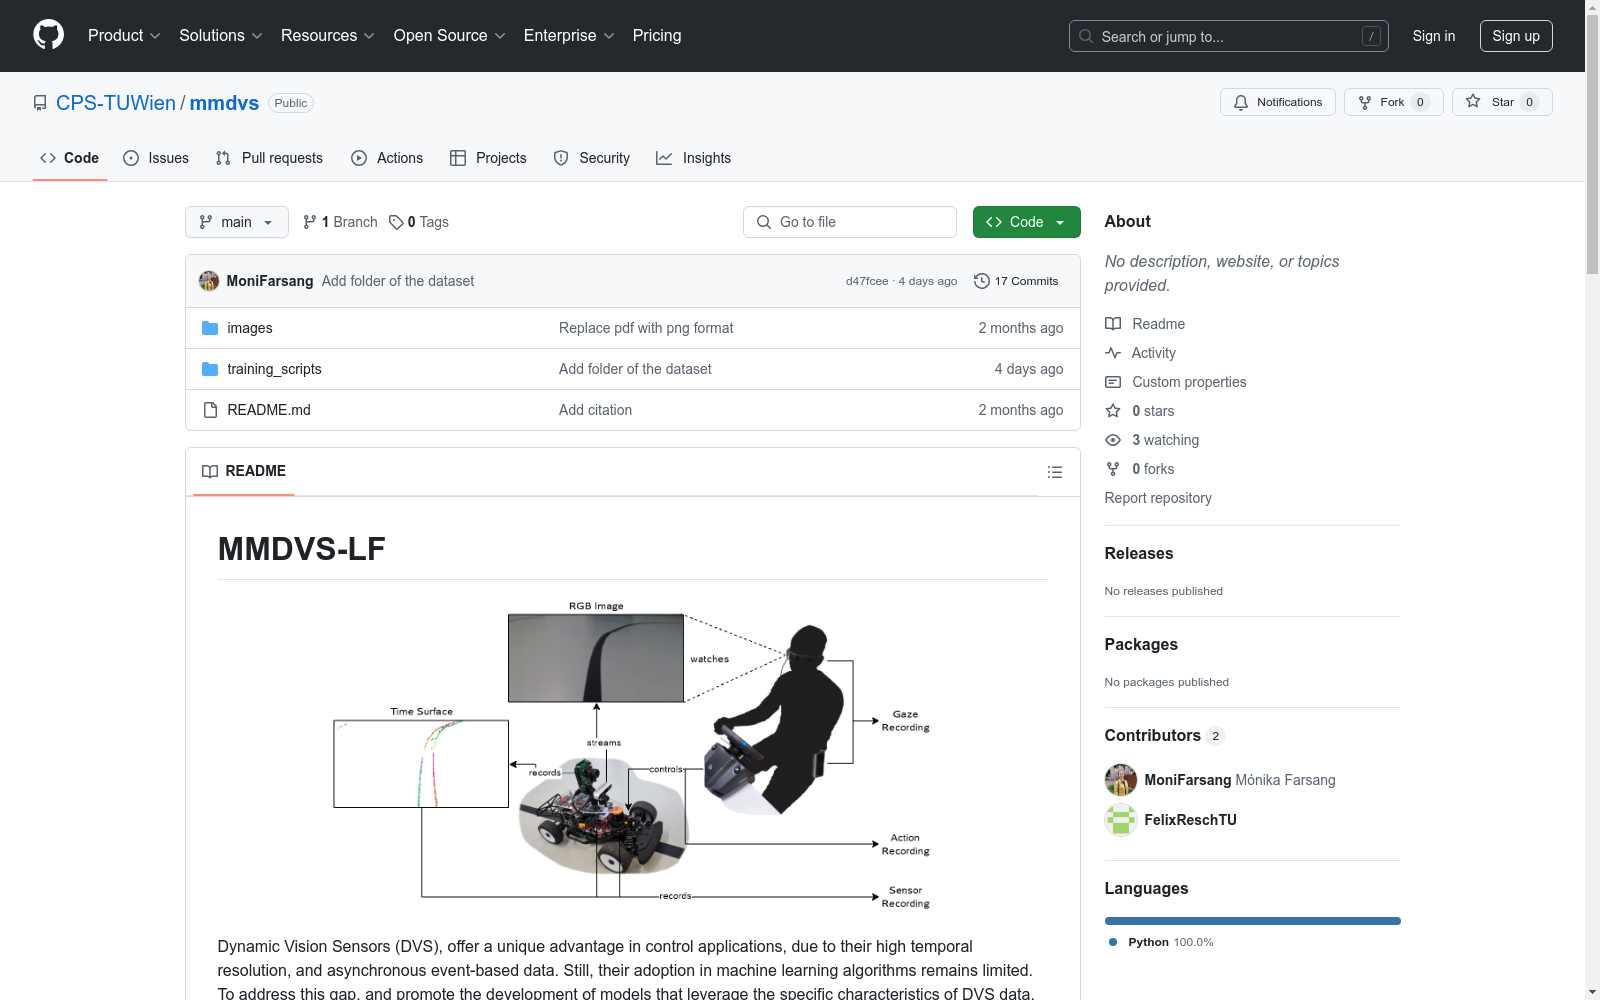The height and width of the screenshot is (1000, 1600).
Task: Expand the Resources menu
Action: (328, 35)
